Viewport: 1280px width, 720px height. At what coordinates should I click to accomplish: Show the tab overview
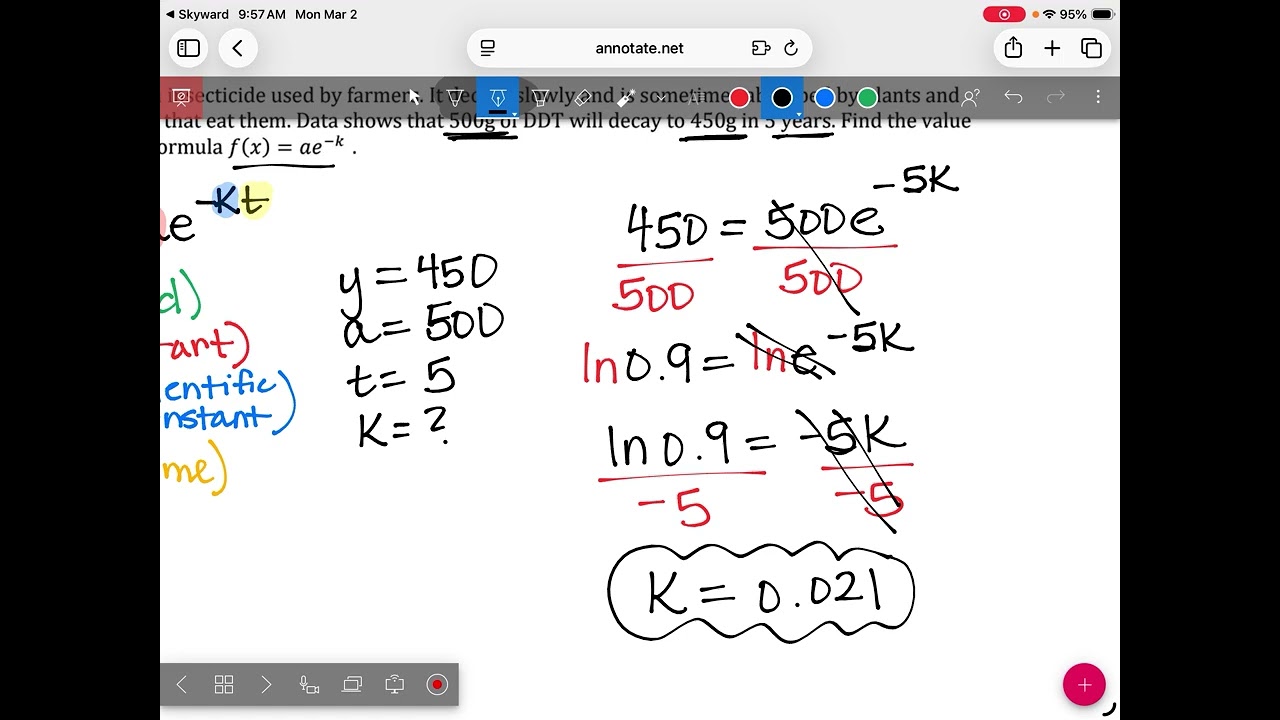1091,48
